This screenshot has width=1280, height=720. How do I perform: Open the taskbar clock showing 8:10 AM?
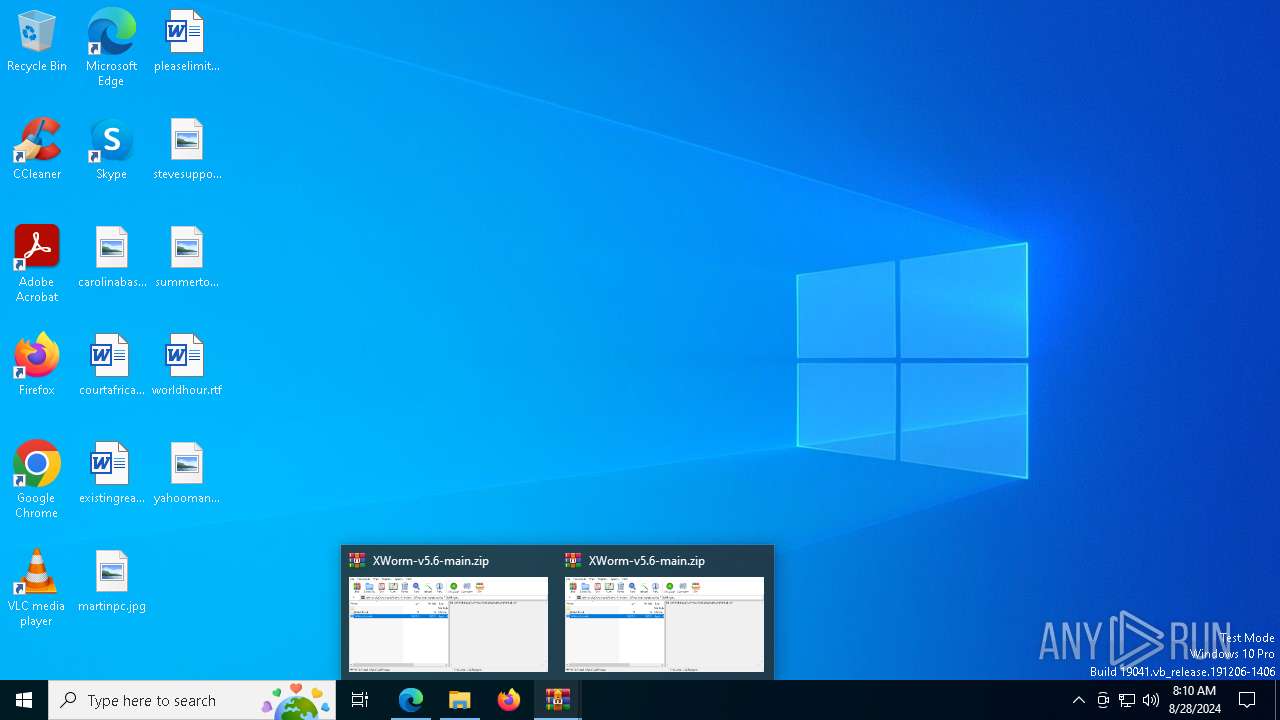[1195, 700]
